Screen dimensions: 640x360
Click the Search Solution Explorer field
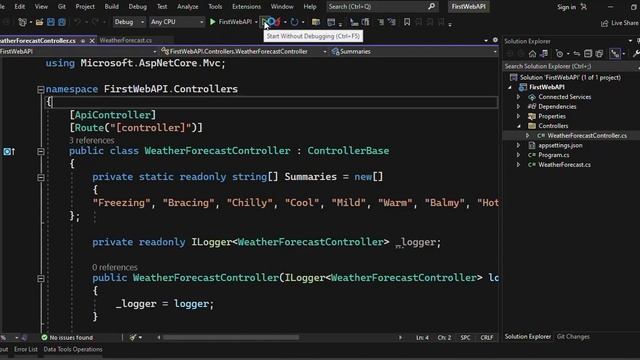(x=571, y=66)
